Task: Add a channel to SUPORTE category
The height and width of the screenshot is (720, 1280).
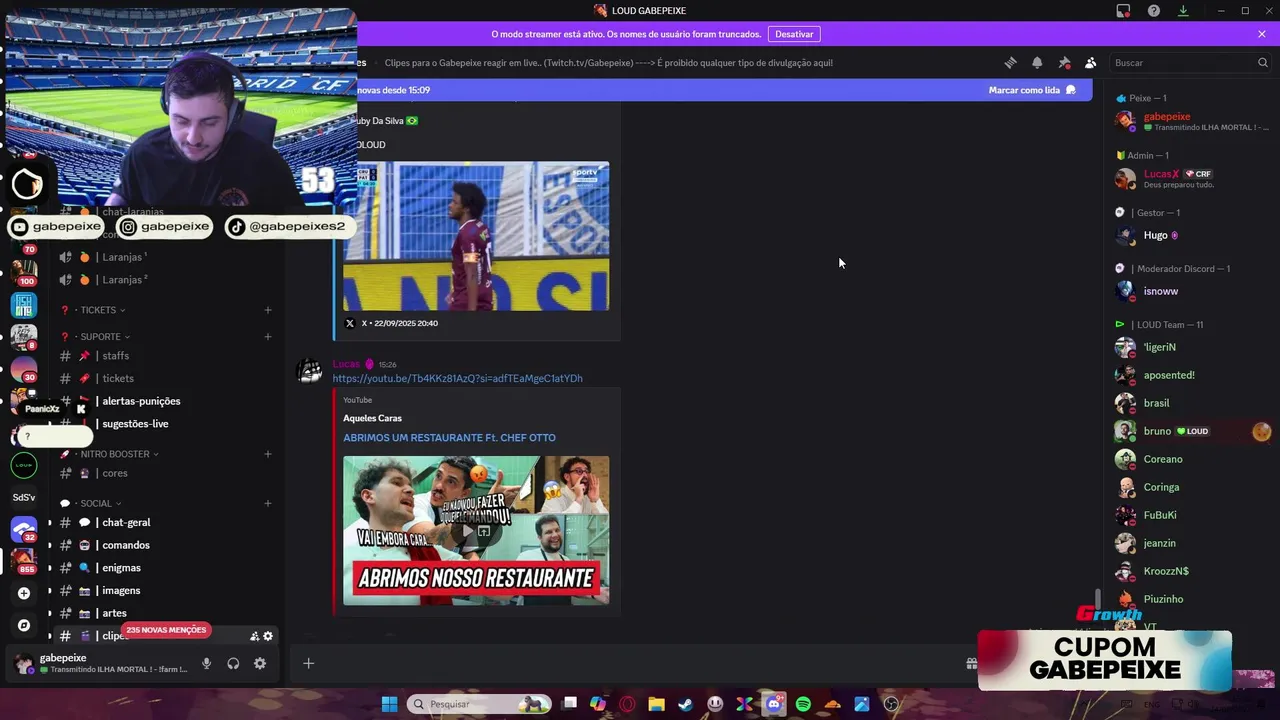Action: coord(268,337)
